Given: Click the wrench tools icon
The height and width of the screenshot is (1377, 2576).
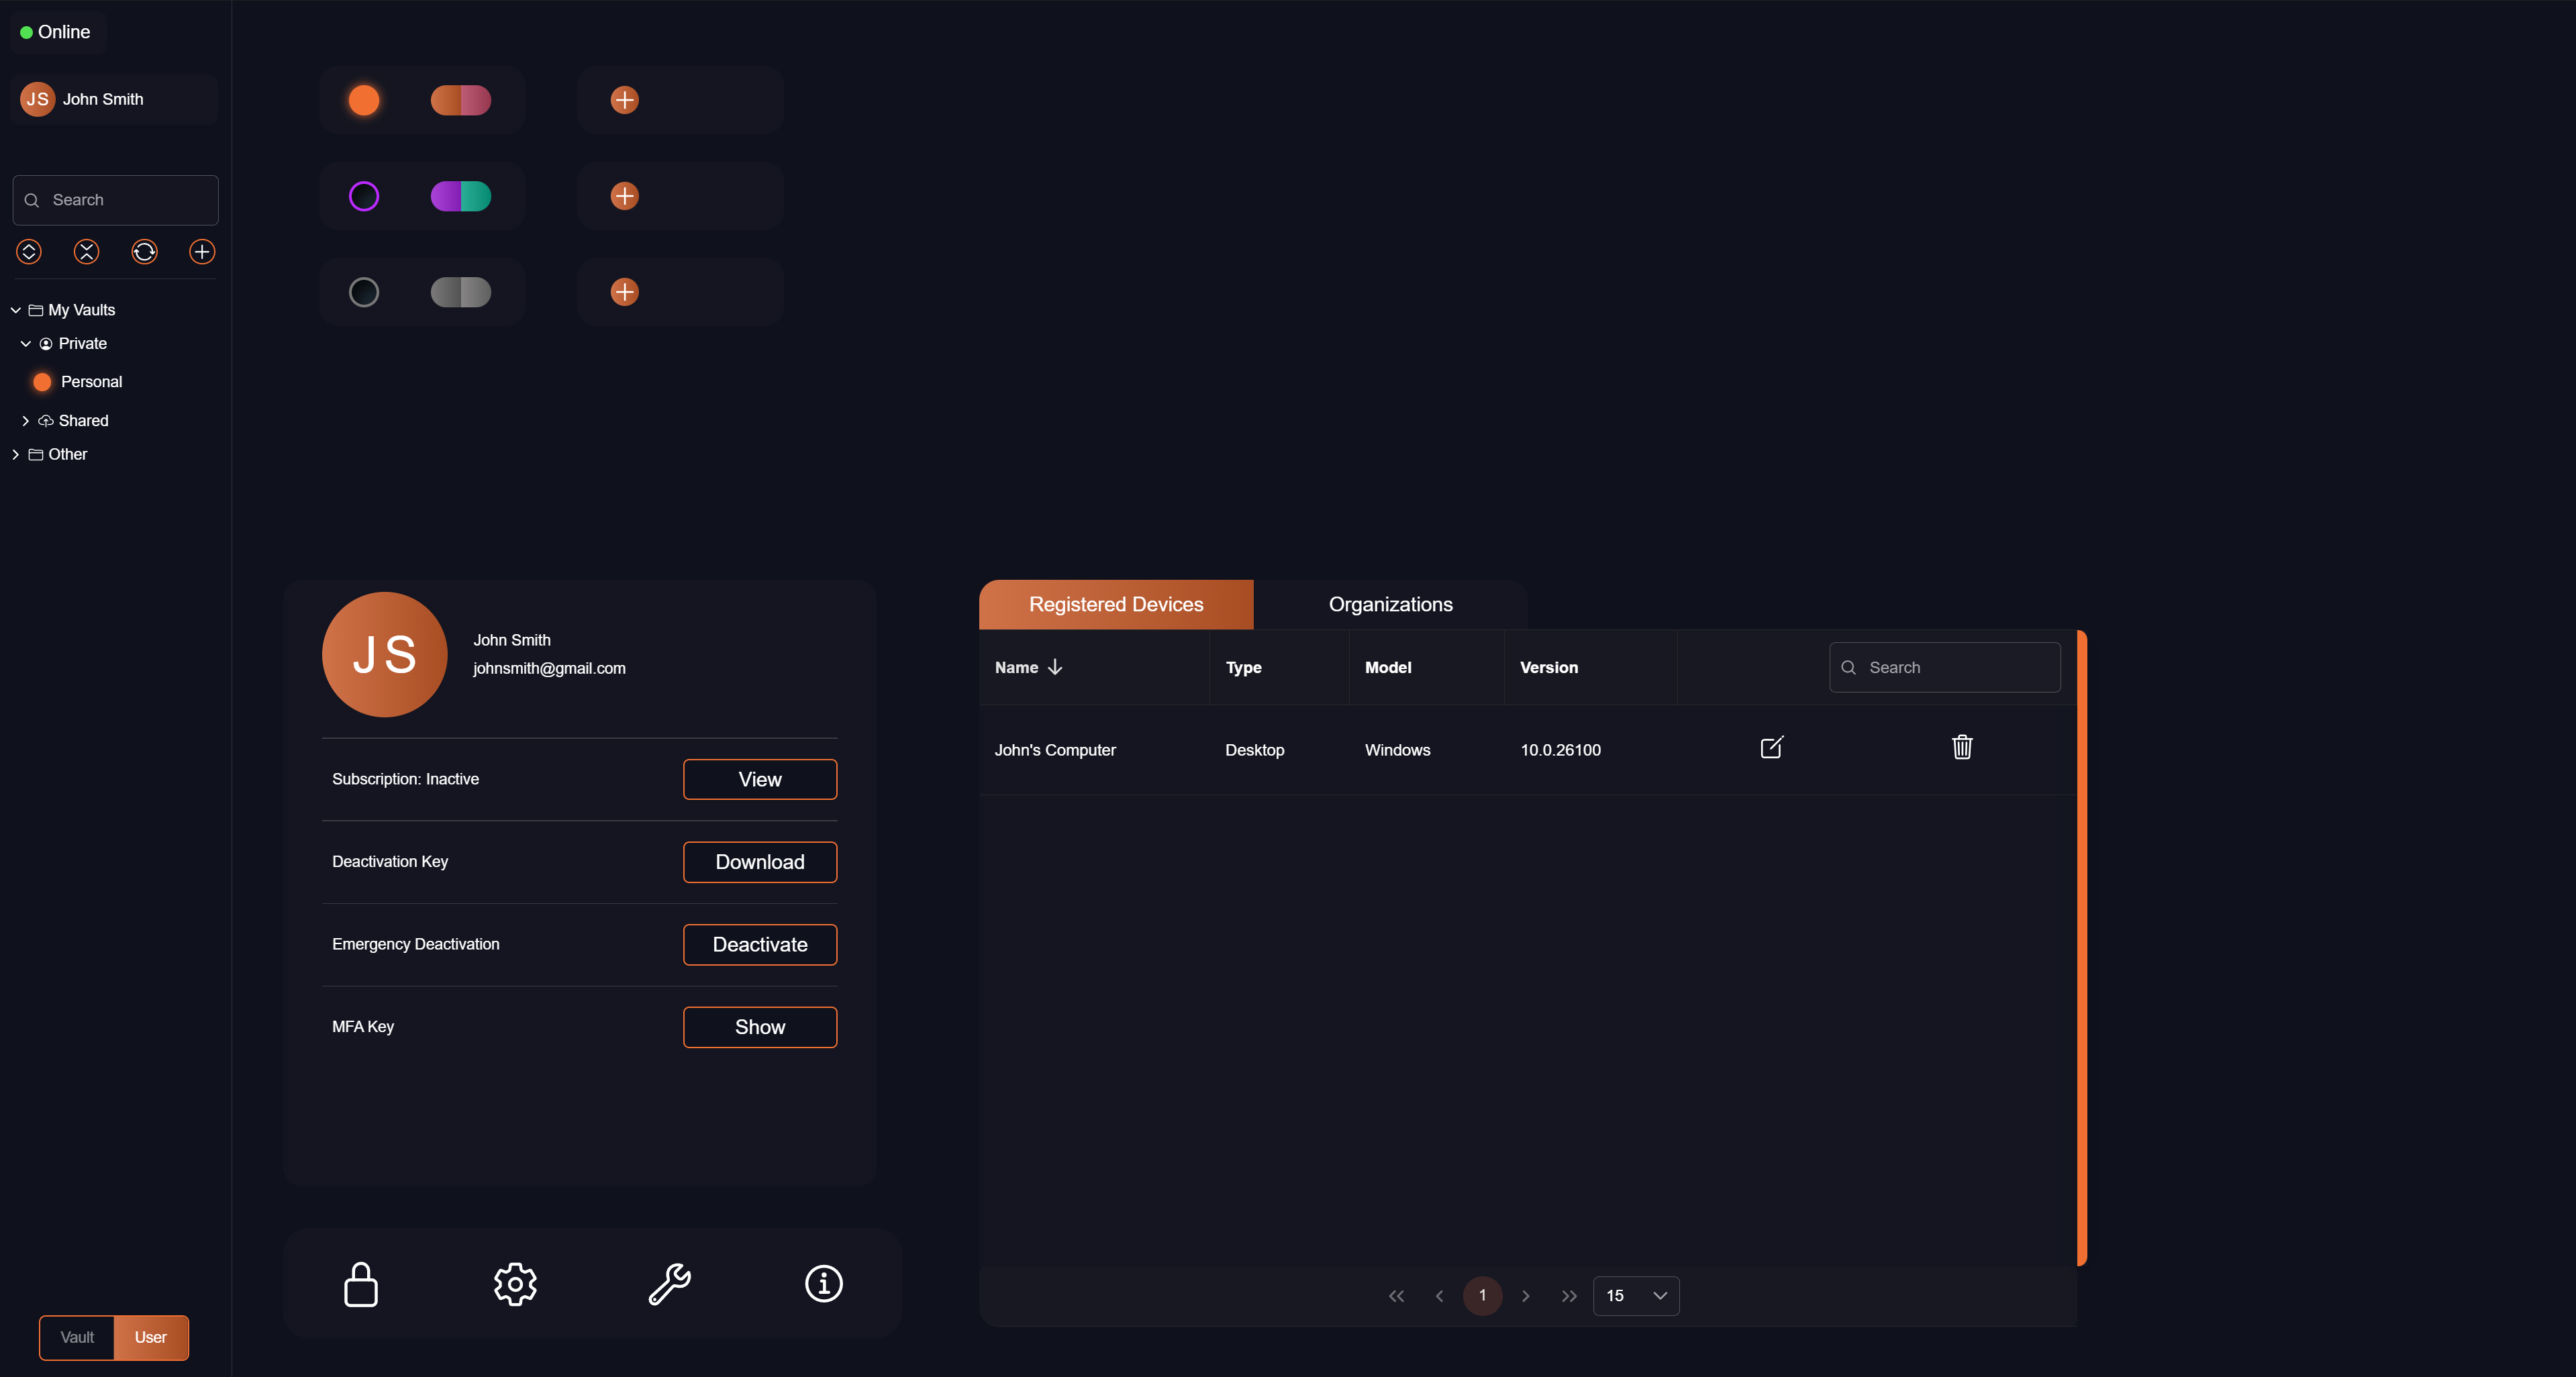Looking at the screenshot, I should [x=668, y=1284].
